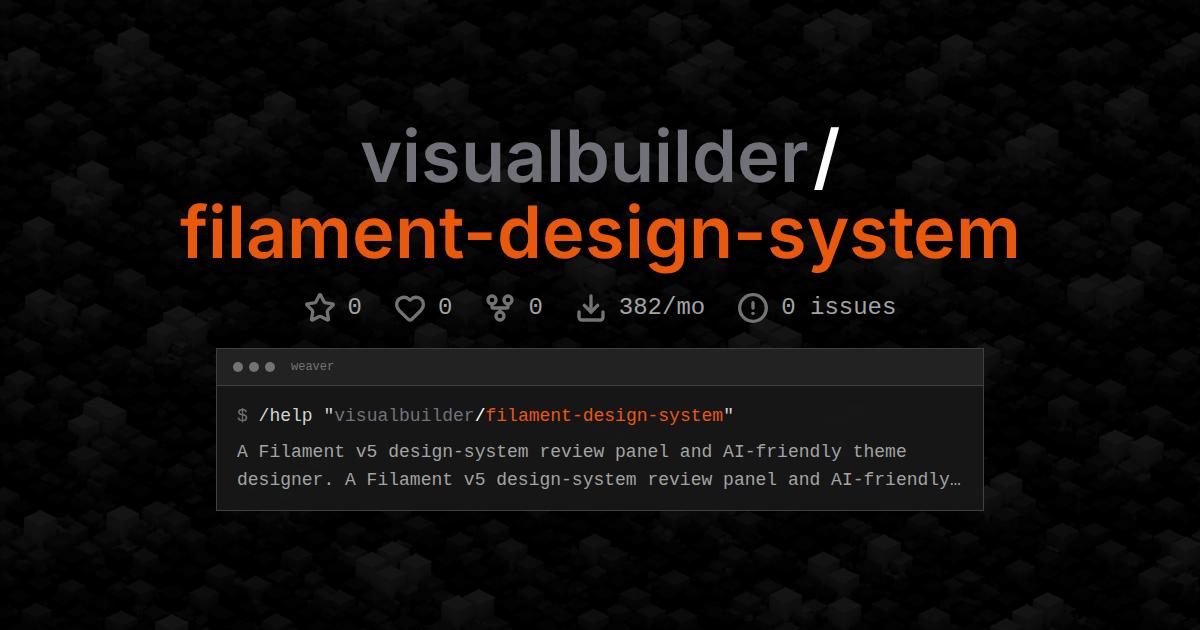Image resolution: width=1200 pixels, height=630 pixels.
Task: Click the heart favorites icon
Action: pyautogui.click(x=410, y=308)
